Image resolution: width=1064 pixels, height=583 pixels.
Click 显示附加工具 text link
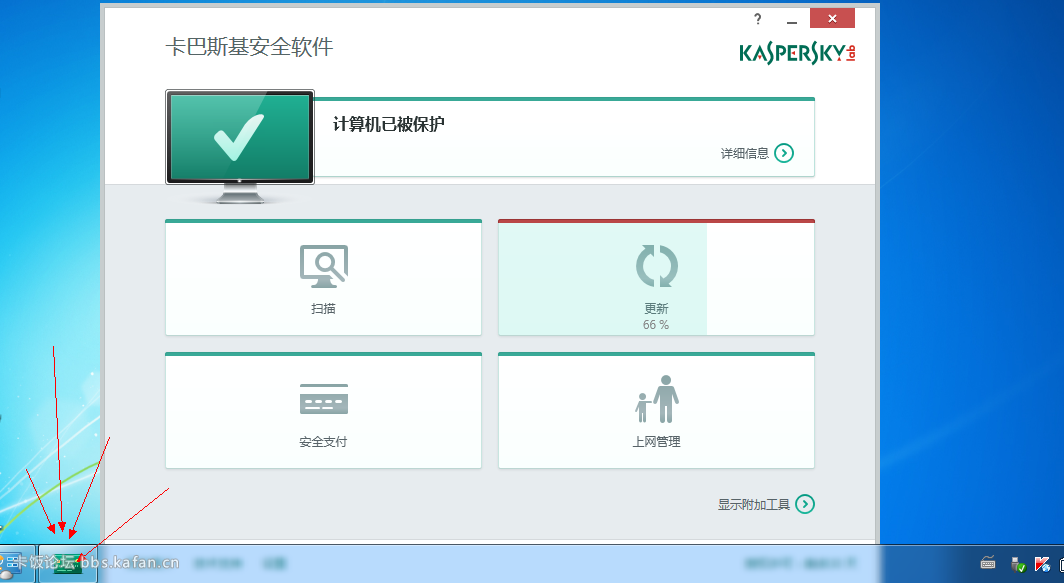click(754, 504)
